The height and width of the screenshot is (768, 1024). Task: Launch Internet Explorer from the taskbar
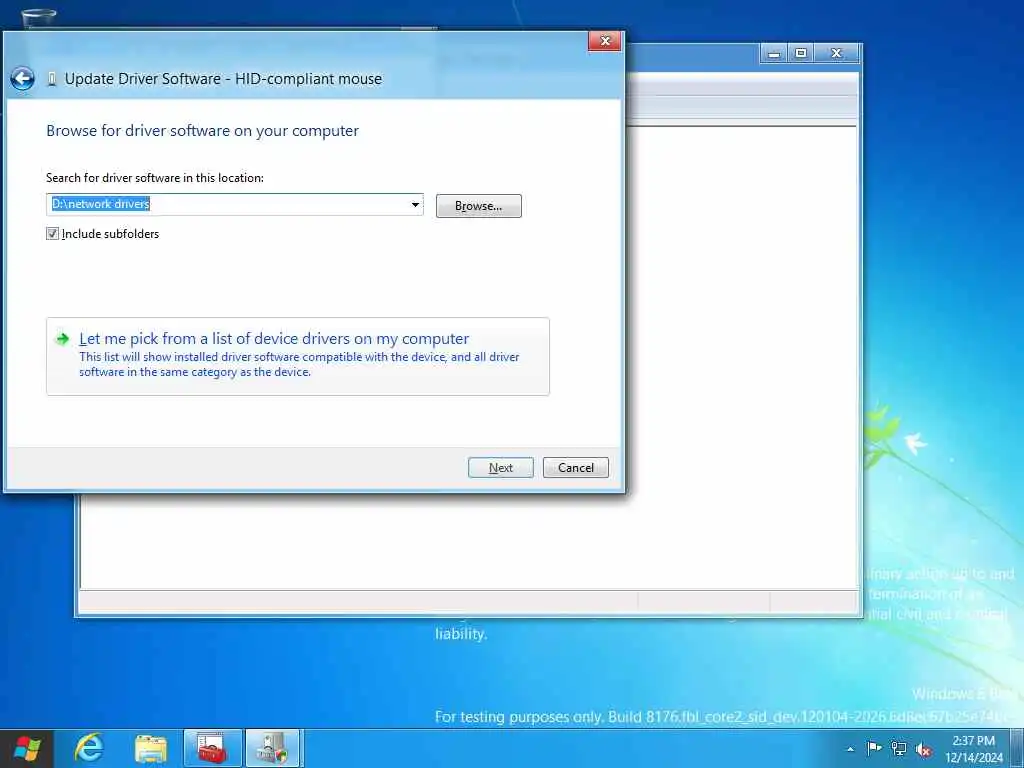point(89,748)
